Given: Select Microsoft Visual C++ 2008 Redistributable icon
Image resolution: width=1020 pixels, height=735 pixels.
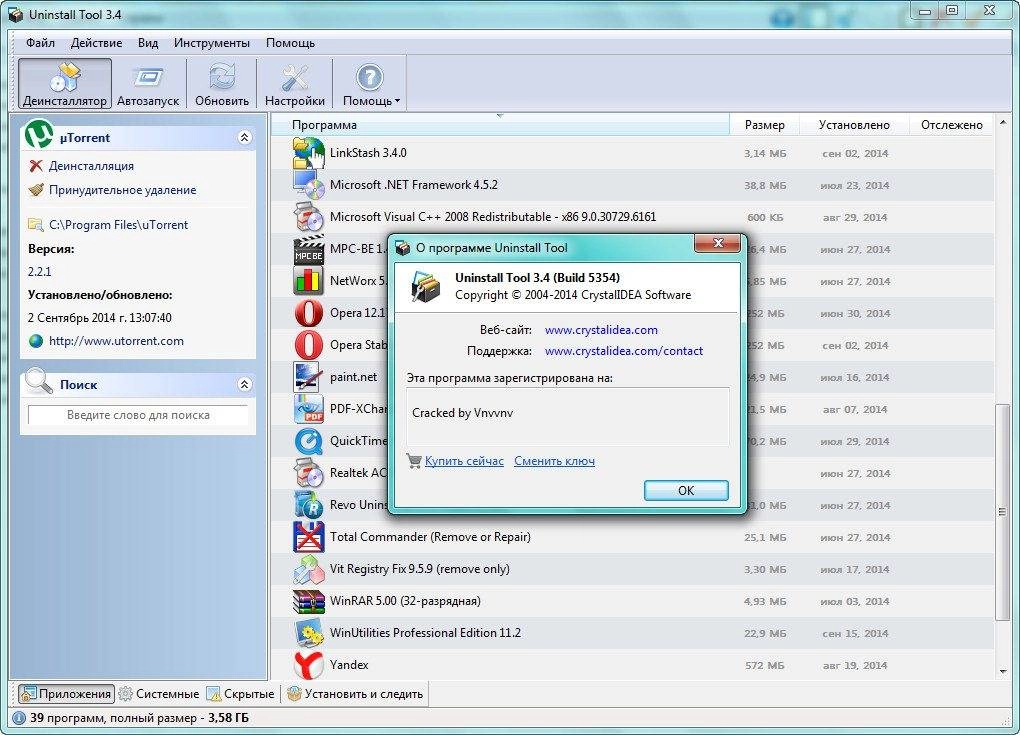Looking at the screenshot, I should 308,217.
